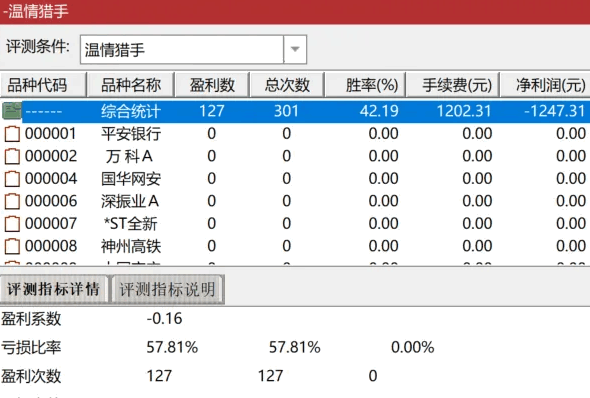
Task: Sort by 盈利数 column header
Action: 212,85
